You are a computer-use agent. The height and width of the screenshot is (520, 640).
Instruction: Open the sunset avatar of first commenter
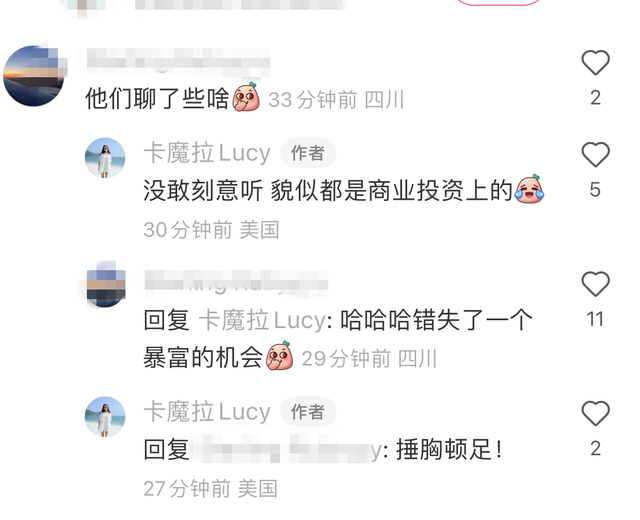click(34, 76)
